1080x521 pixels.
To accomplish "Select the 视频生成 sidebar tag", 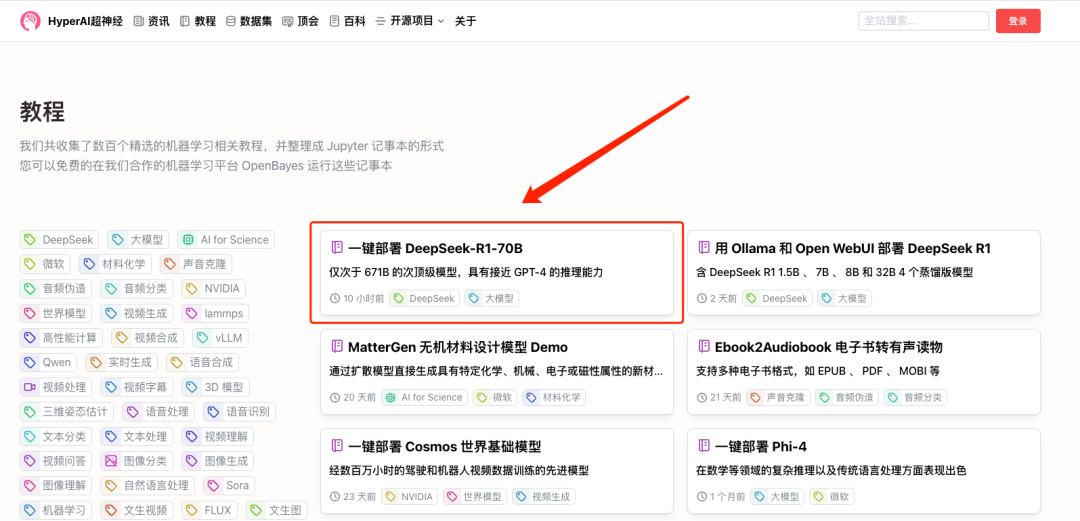I will [x=137, y=314].
